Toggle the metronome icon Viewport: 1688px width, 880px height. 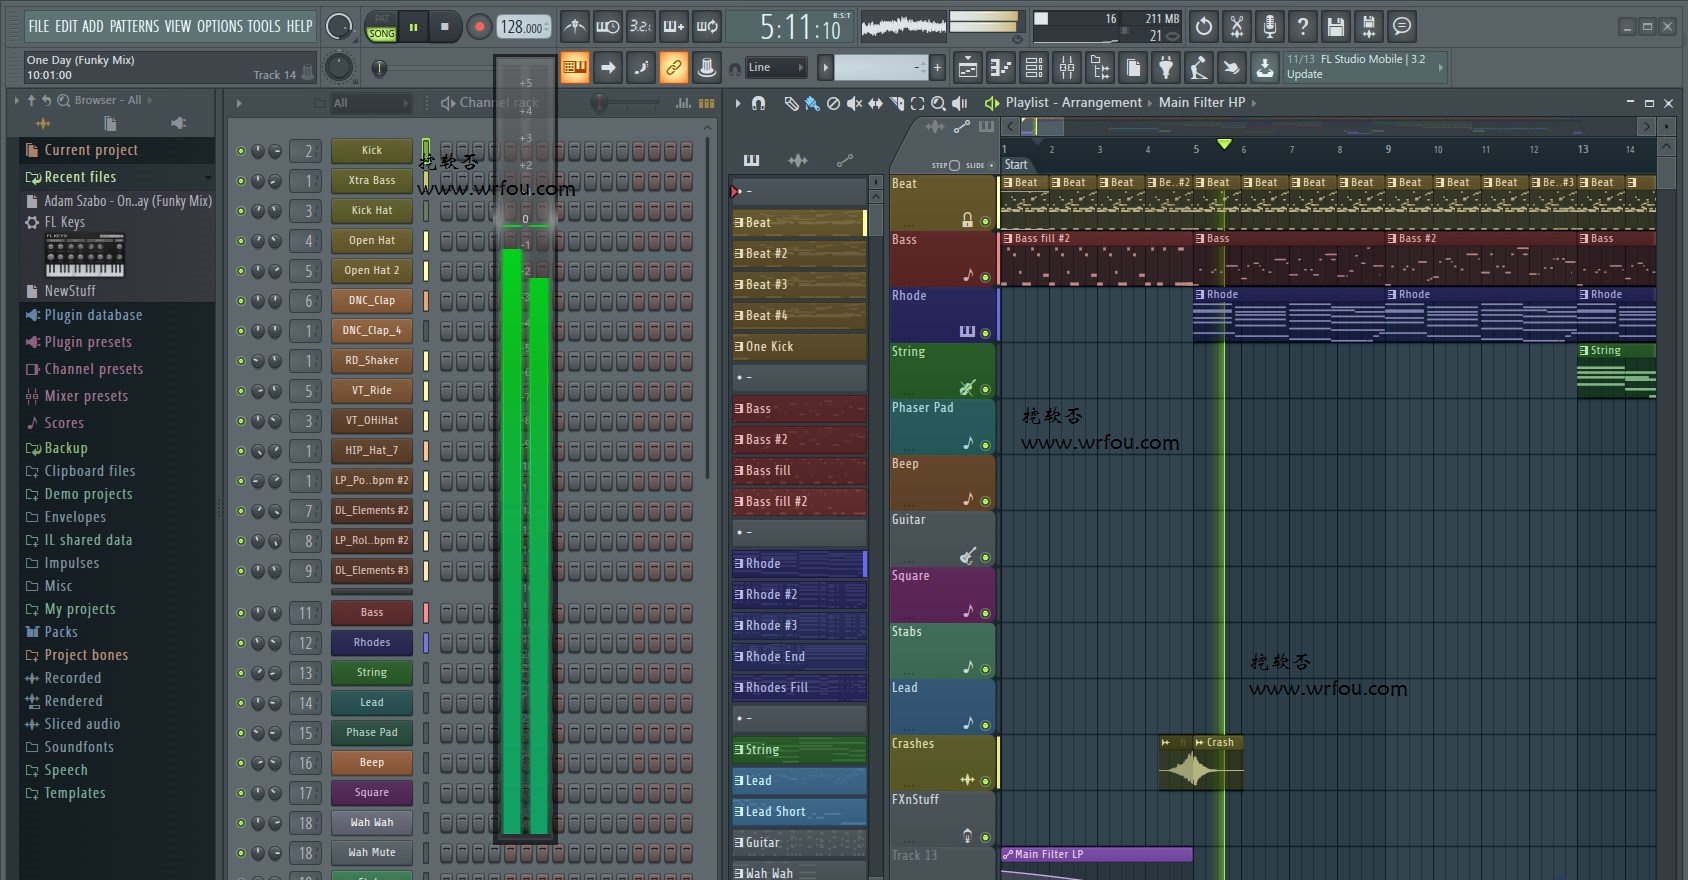point(574,27)
